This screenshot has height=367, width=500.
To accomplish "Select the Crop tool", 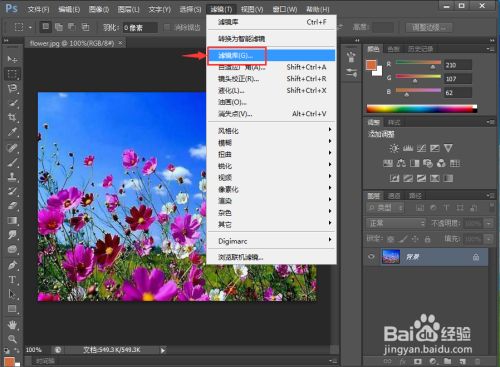I will pyautogui.click(x=12, y=117).
